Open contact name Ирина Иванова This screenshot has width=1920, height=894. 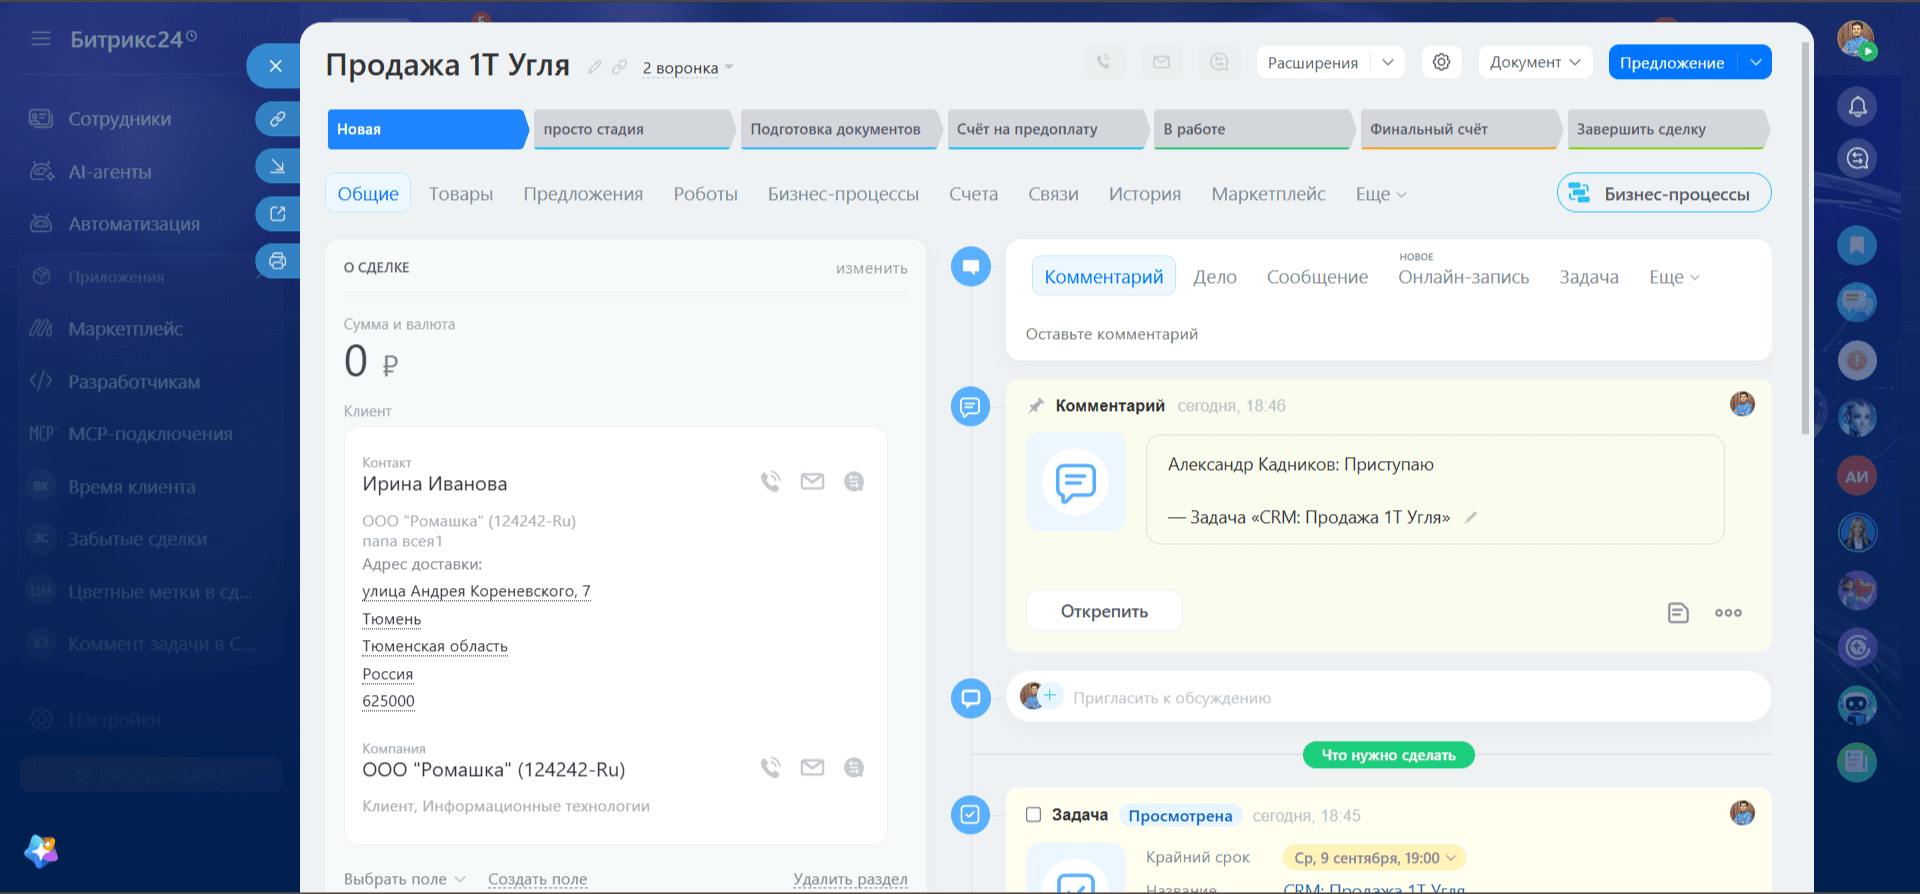(x=434, y=484)
